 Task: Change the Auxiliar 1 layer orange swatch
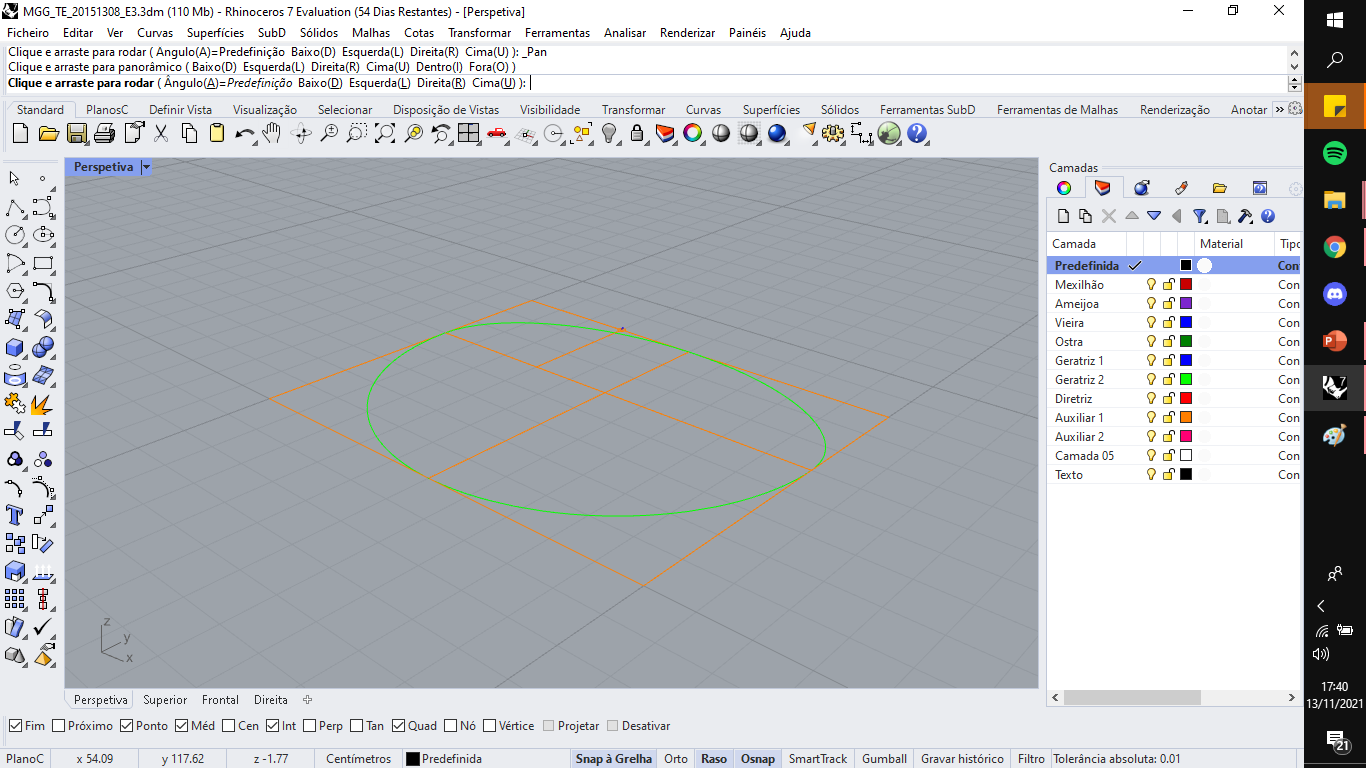[x=1186, y=418]
